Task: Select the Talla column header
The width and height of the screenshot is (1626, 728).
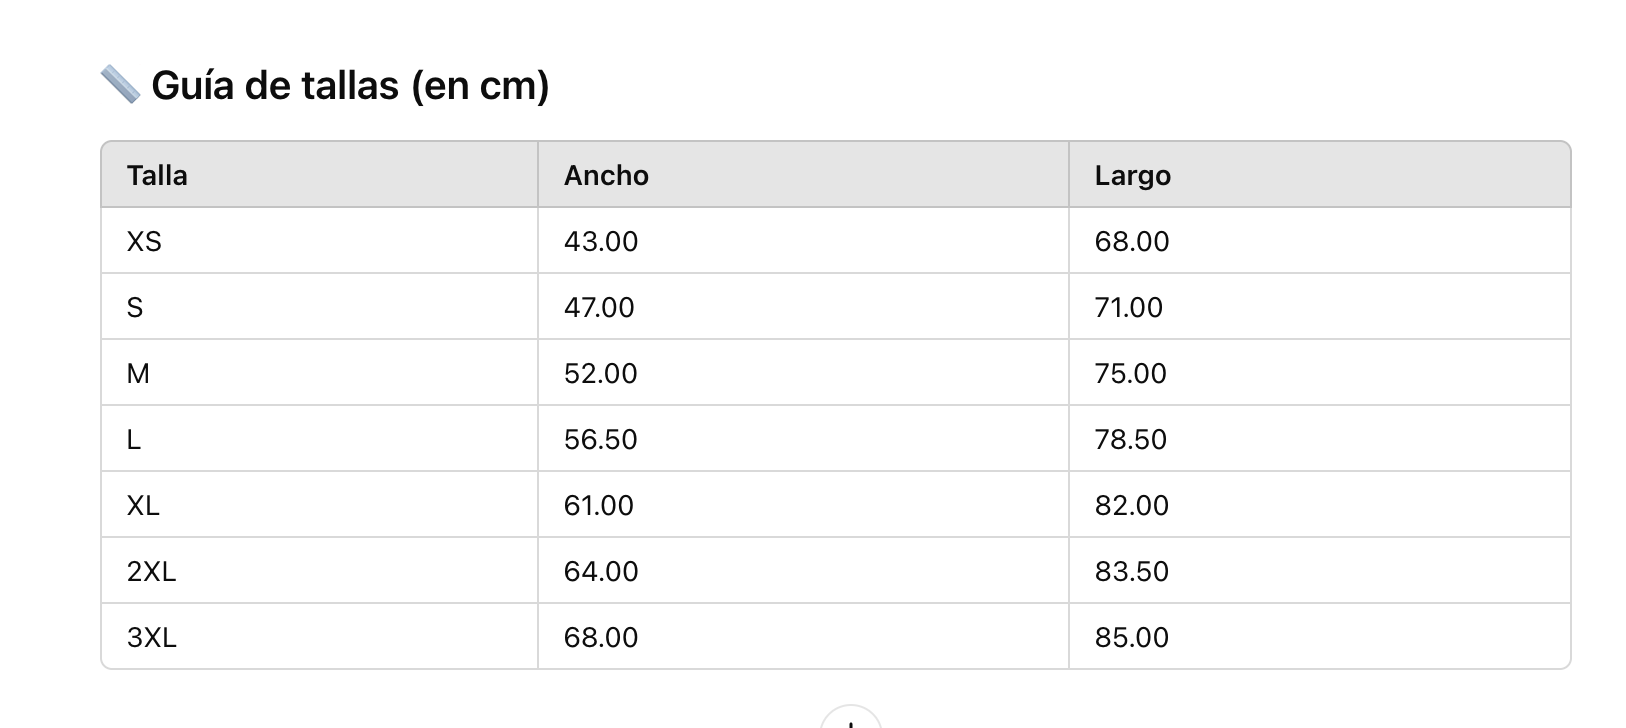Action: click(157, 175)
